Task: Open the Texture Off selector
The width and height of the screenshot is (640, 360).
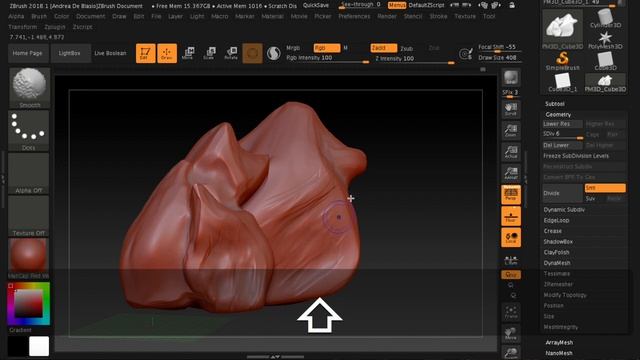Action: 29,216
